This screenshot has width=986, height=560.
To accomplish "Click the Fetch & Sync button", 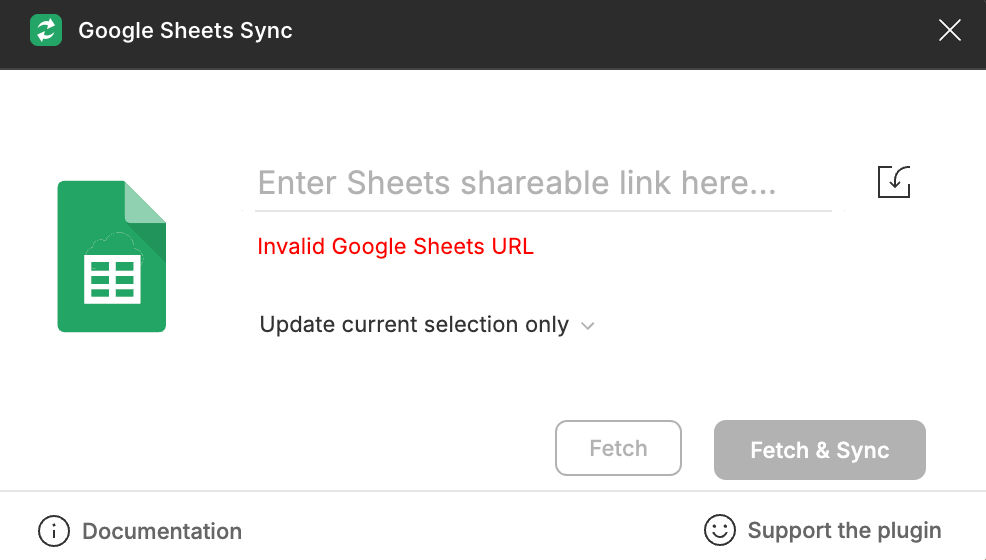I will pos(819,450).
